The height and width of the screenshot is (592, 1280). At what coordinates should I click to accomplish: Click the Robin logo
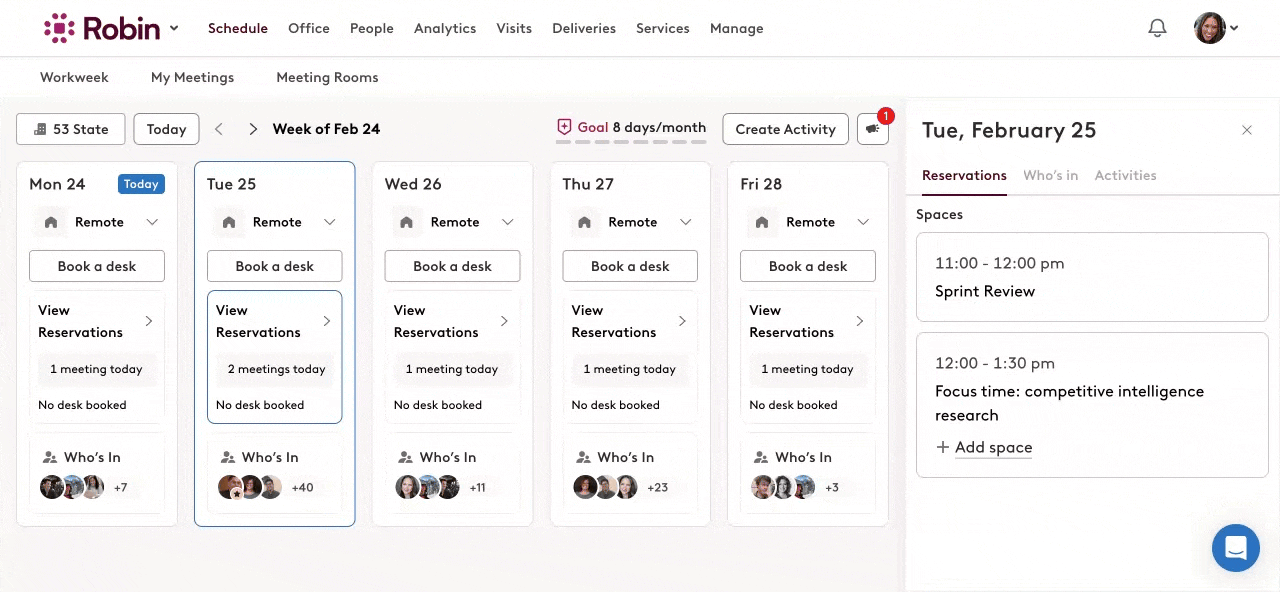pyautogui.click(x=102, y=28)
